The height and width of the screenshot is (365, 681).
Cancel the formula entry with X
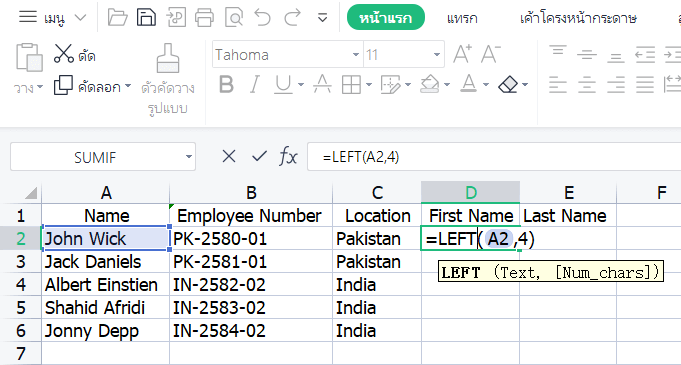click(228, 156)
